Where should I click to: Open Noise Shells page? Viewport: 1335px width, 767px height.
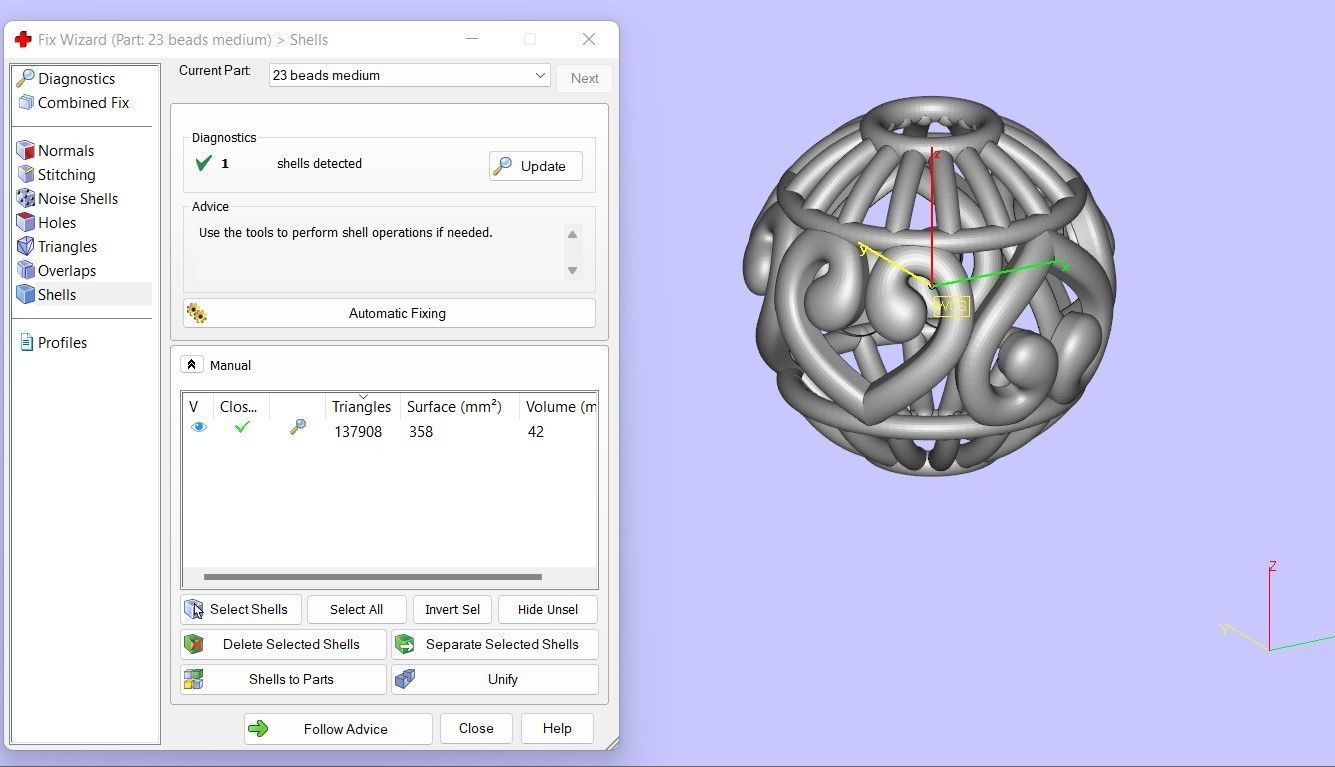pyautogui.click(x=78, y=198)
